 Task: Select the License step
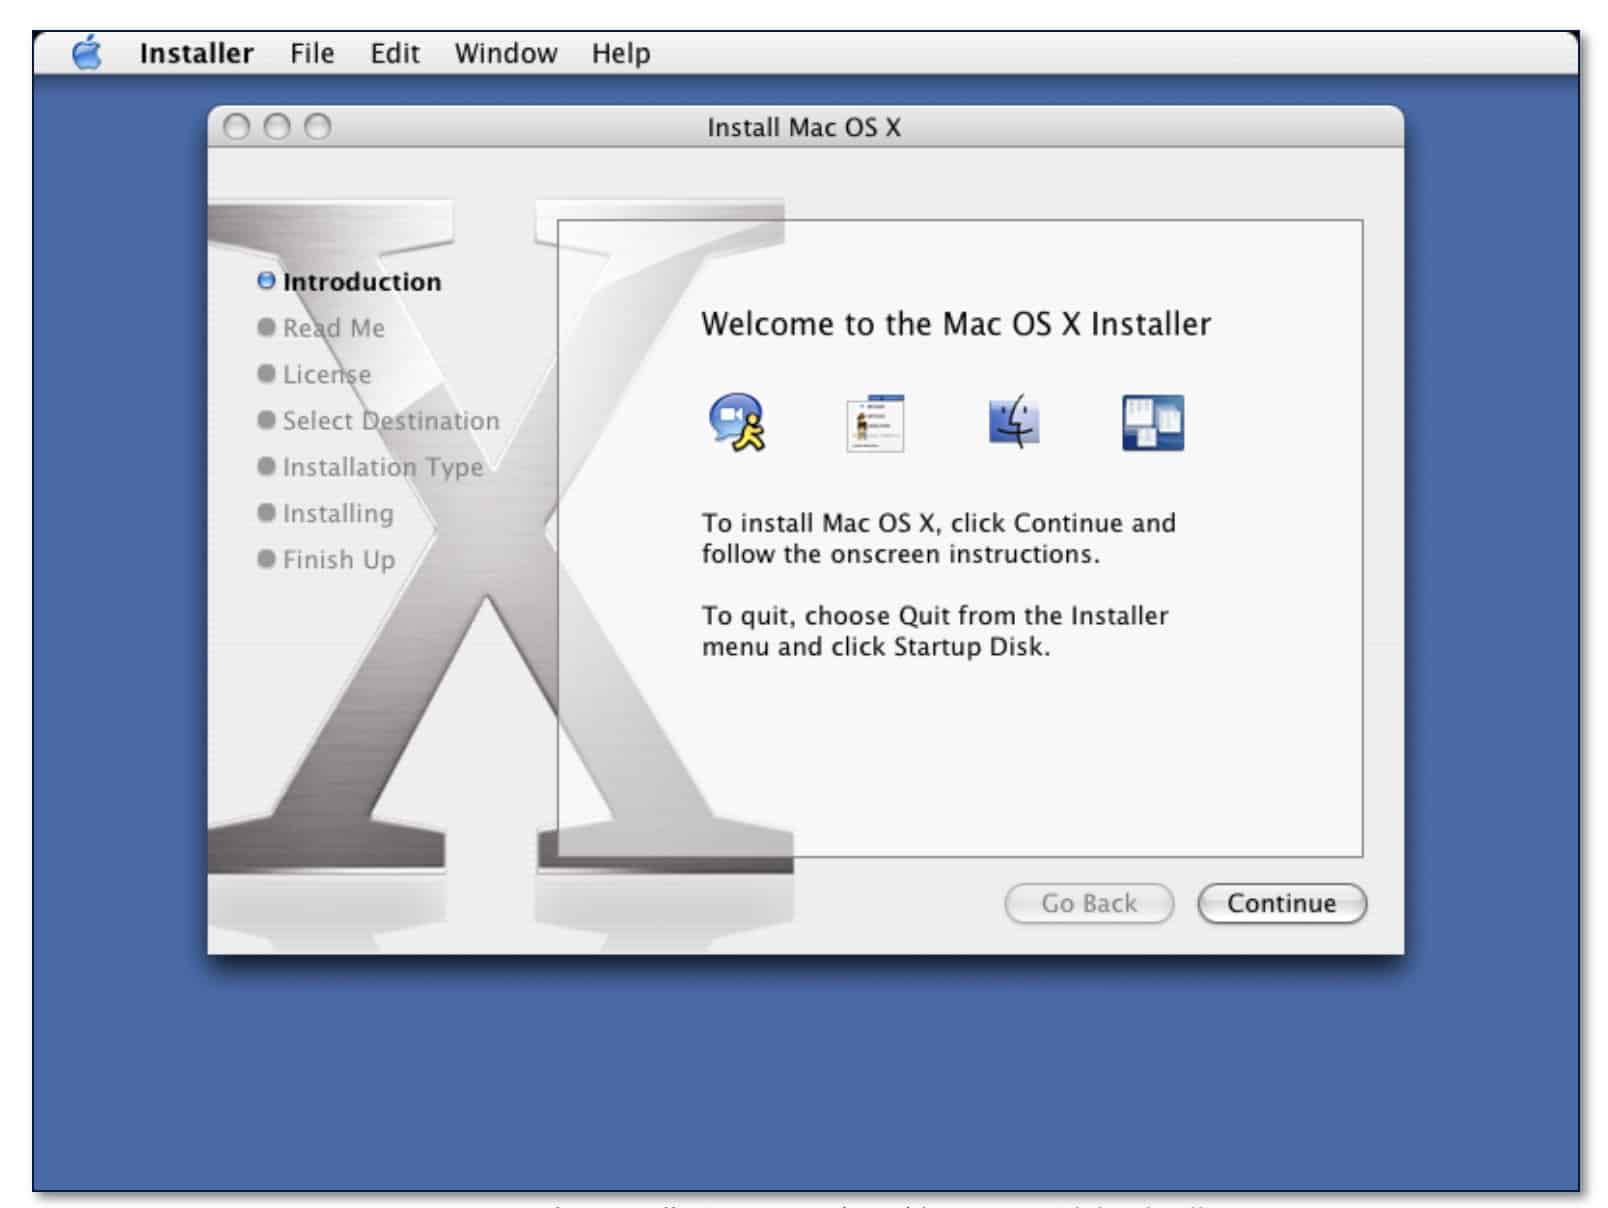(x=314, y=374)
